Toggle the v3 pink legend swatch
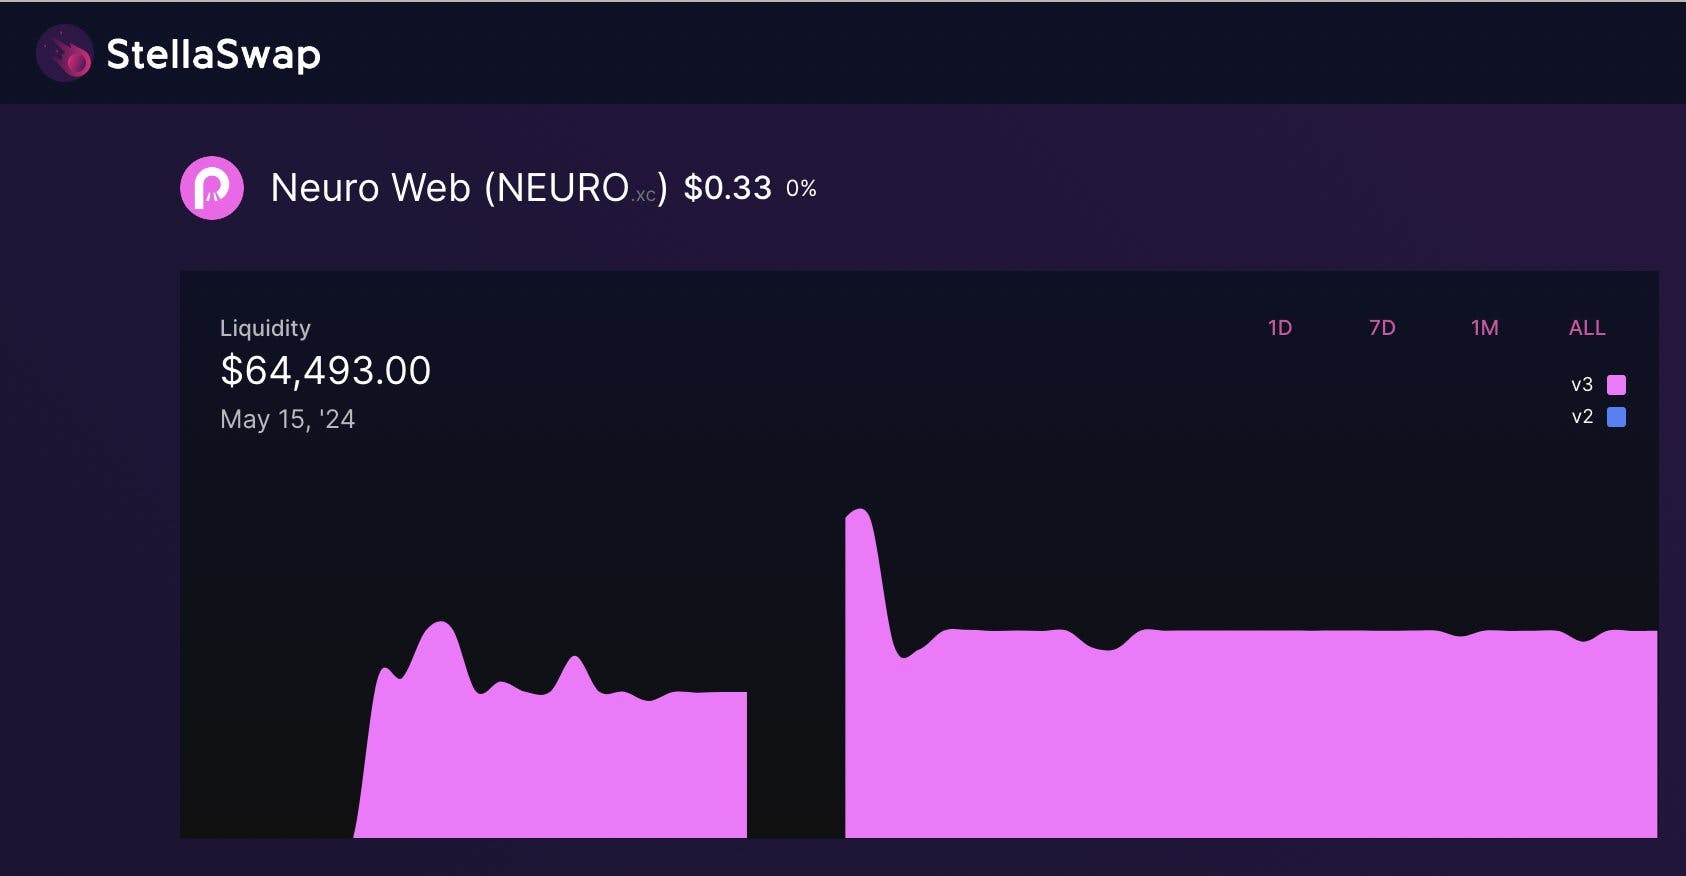1686x876 pixels. (x=1616, y=385)
